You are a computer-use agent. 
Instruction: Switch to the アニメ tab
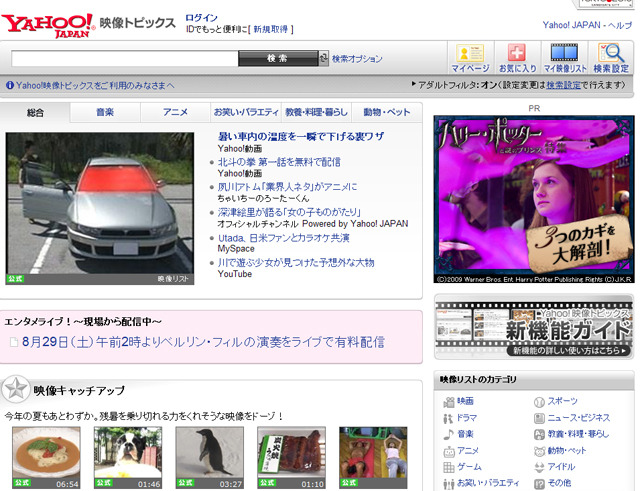176,112
